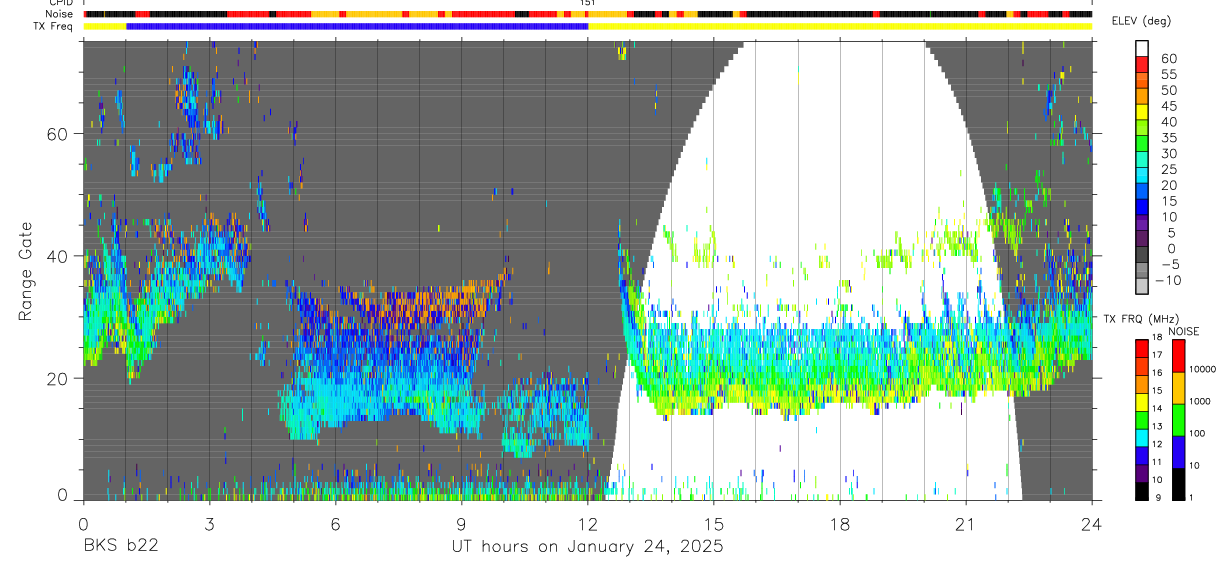Click the yellow TX FRQ segment between 14 and 15

1142,402
